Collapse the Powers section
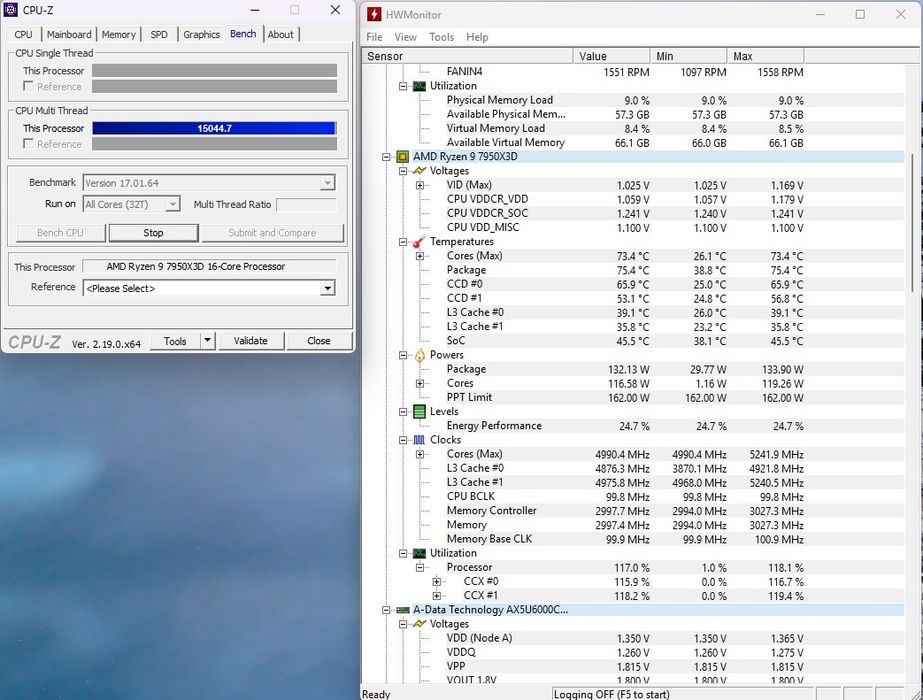The image size is (923, 700). (x=403, y=356)
